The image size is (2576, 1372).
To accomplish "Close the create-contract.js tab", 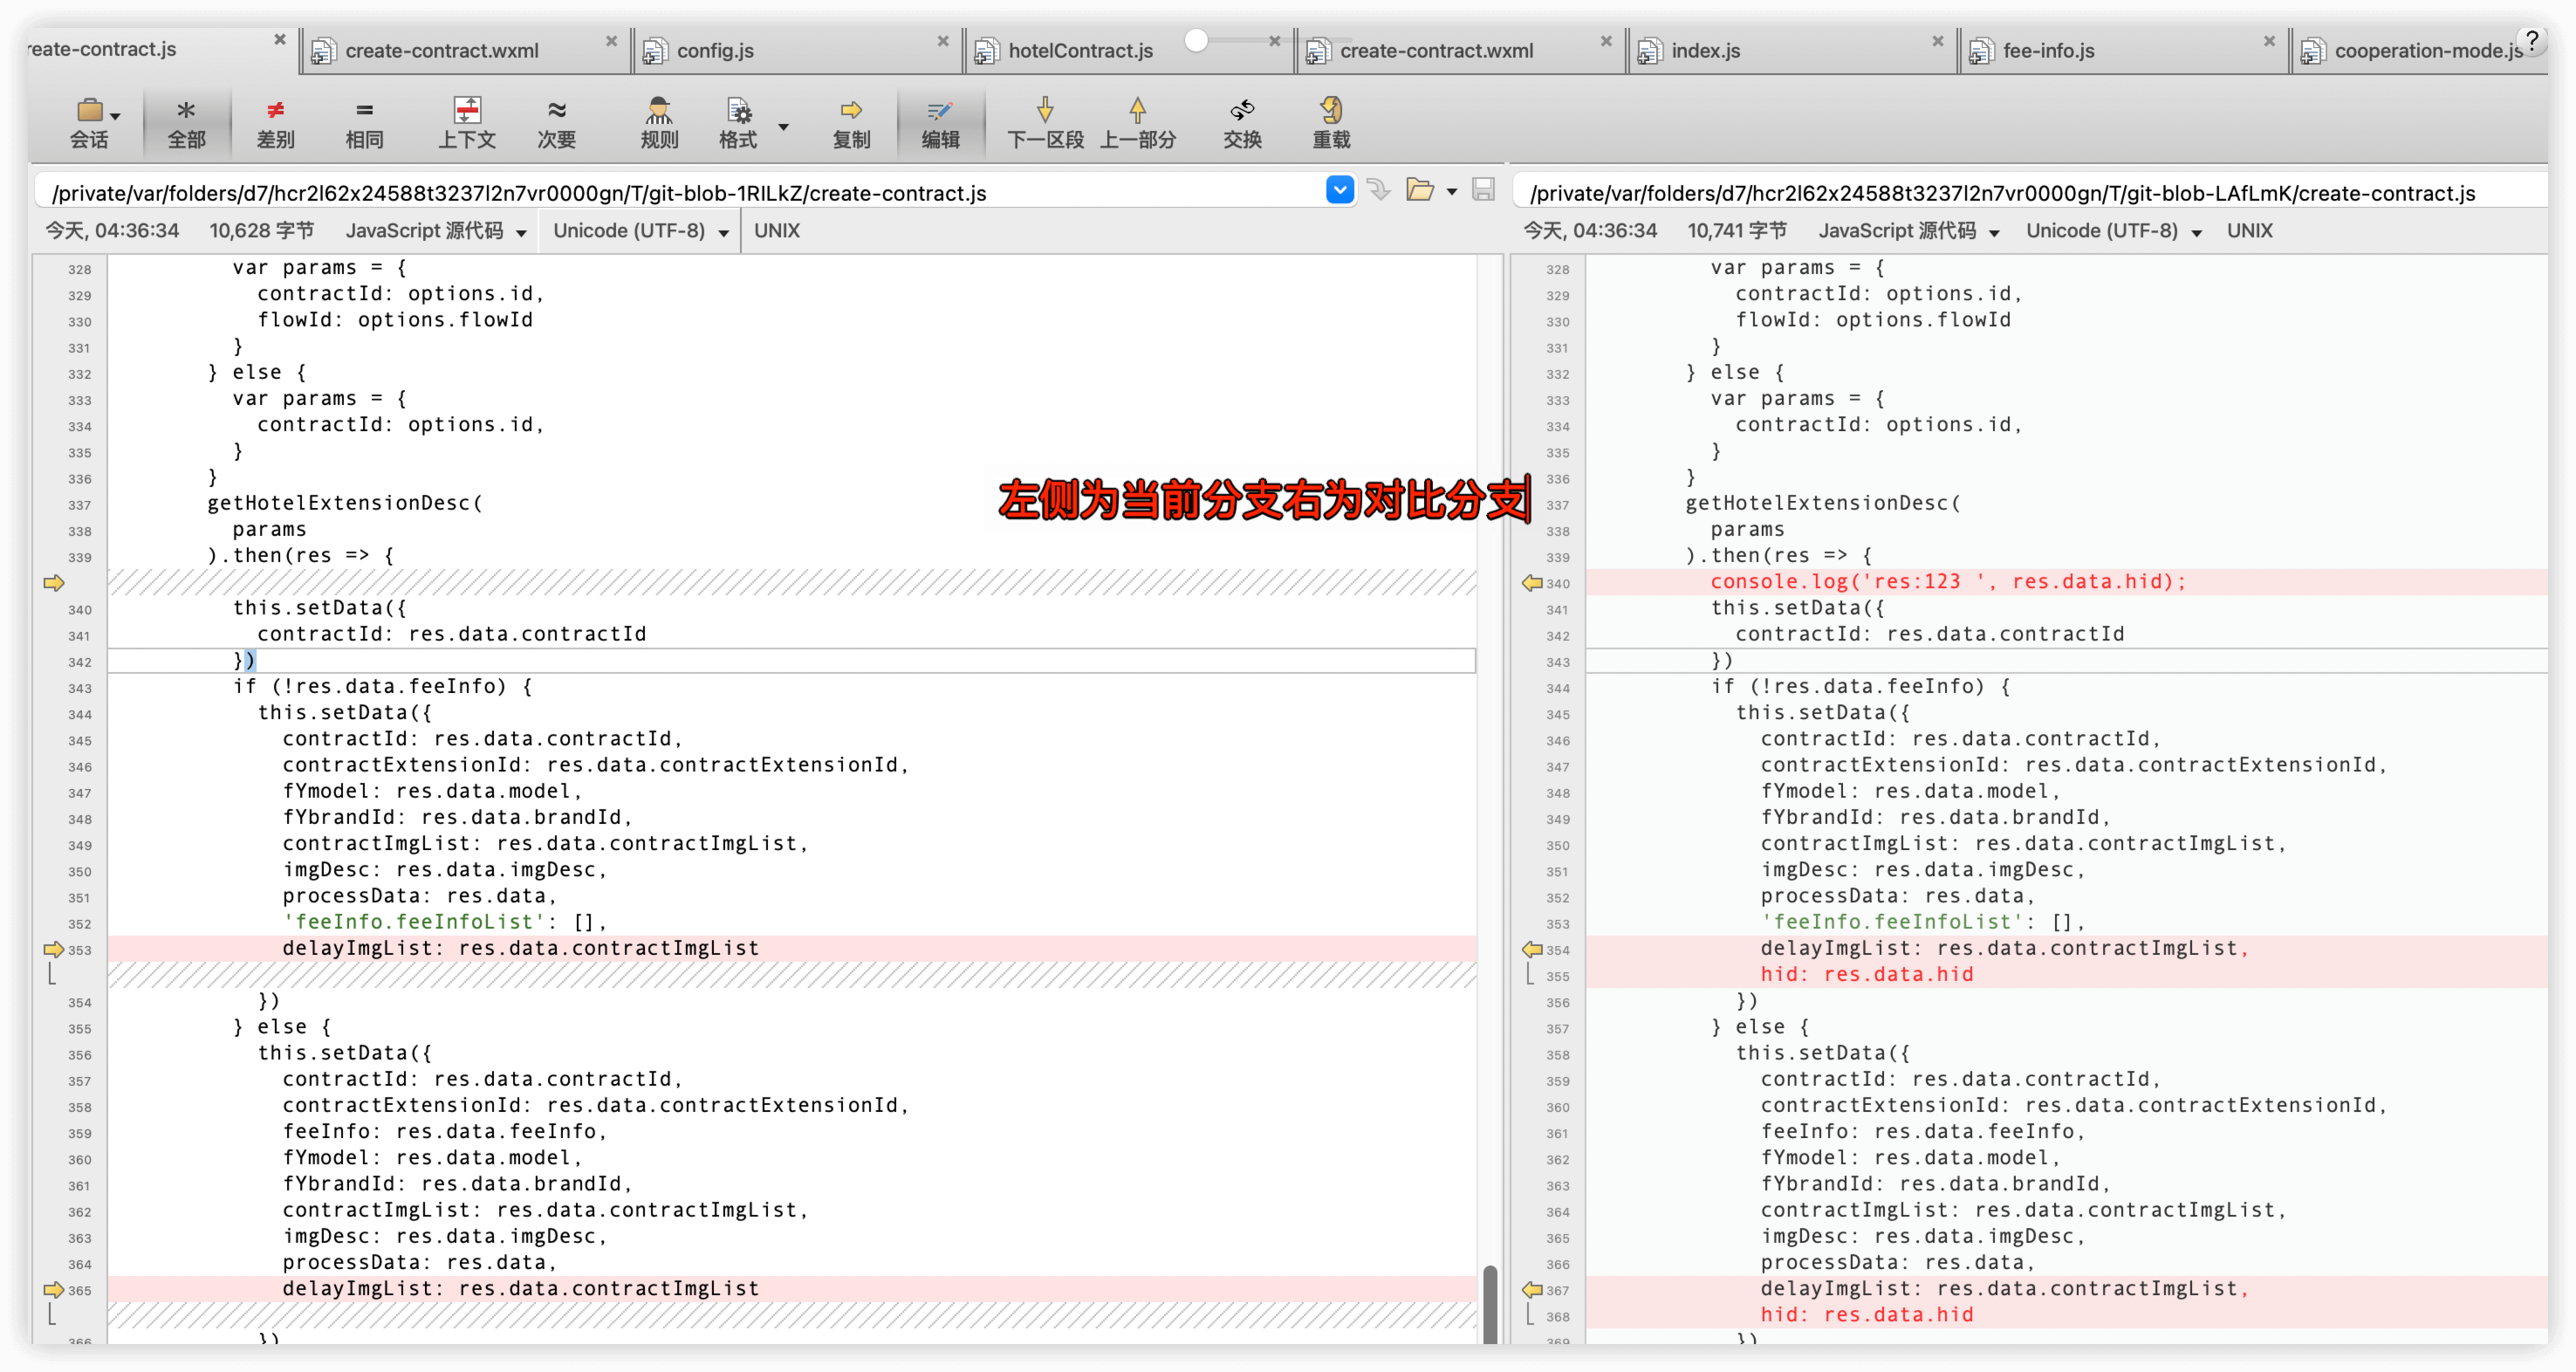I will 280,40.
